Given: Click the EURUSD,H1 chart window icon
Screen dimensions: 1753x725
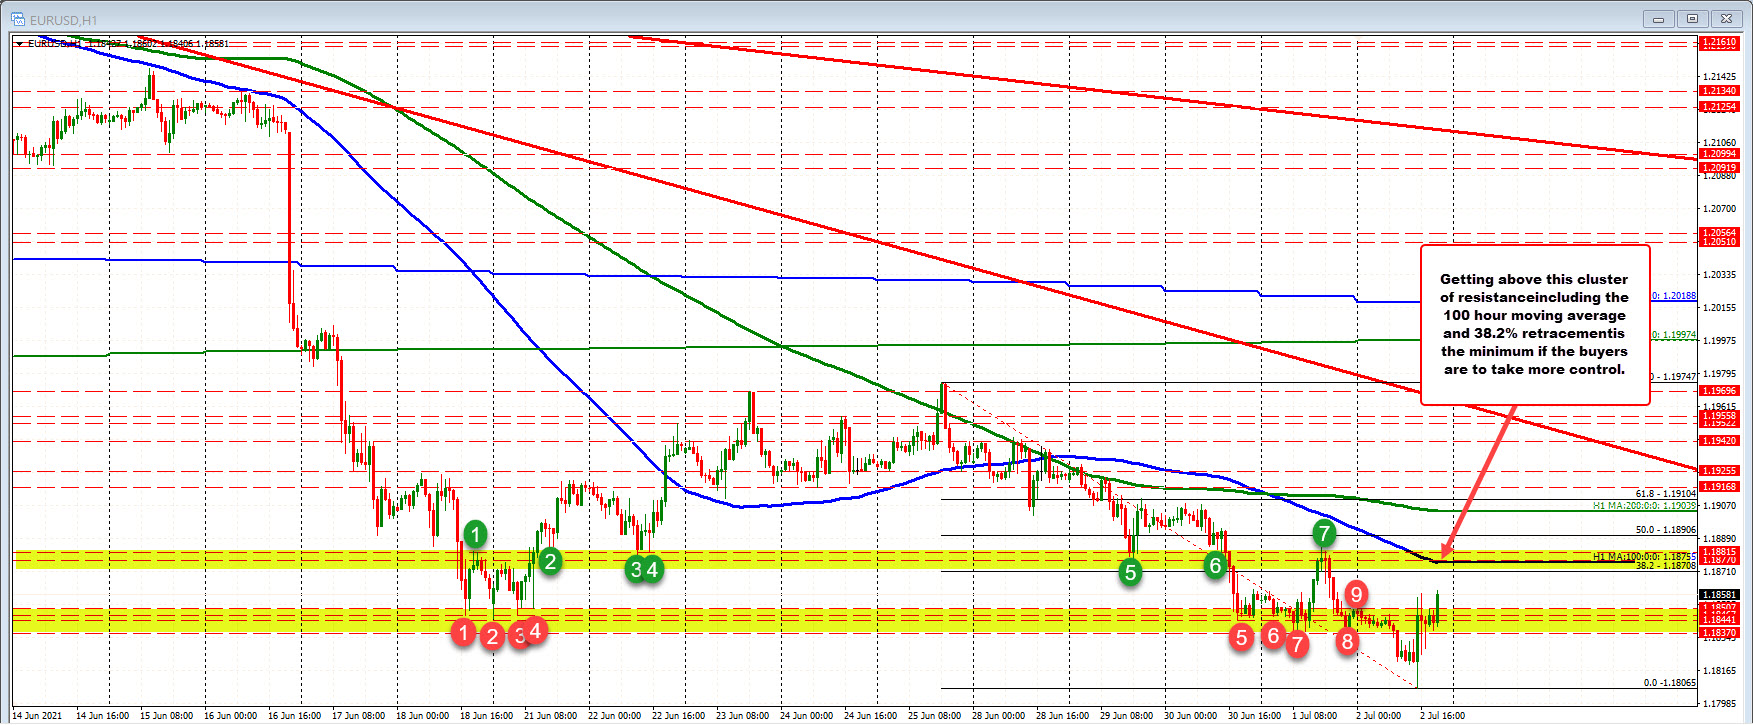Looking at the screenshot, I should point(18,18).
